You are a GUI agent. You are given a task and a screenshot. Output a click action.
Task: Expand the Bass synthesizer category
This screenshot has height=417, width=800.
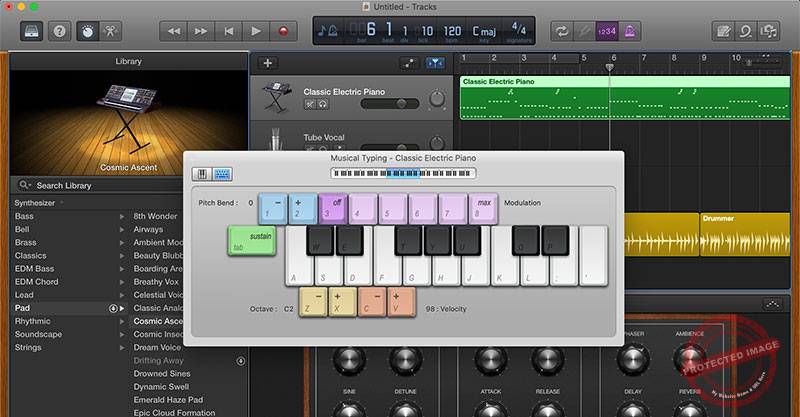[122, 216]
